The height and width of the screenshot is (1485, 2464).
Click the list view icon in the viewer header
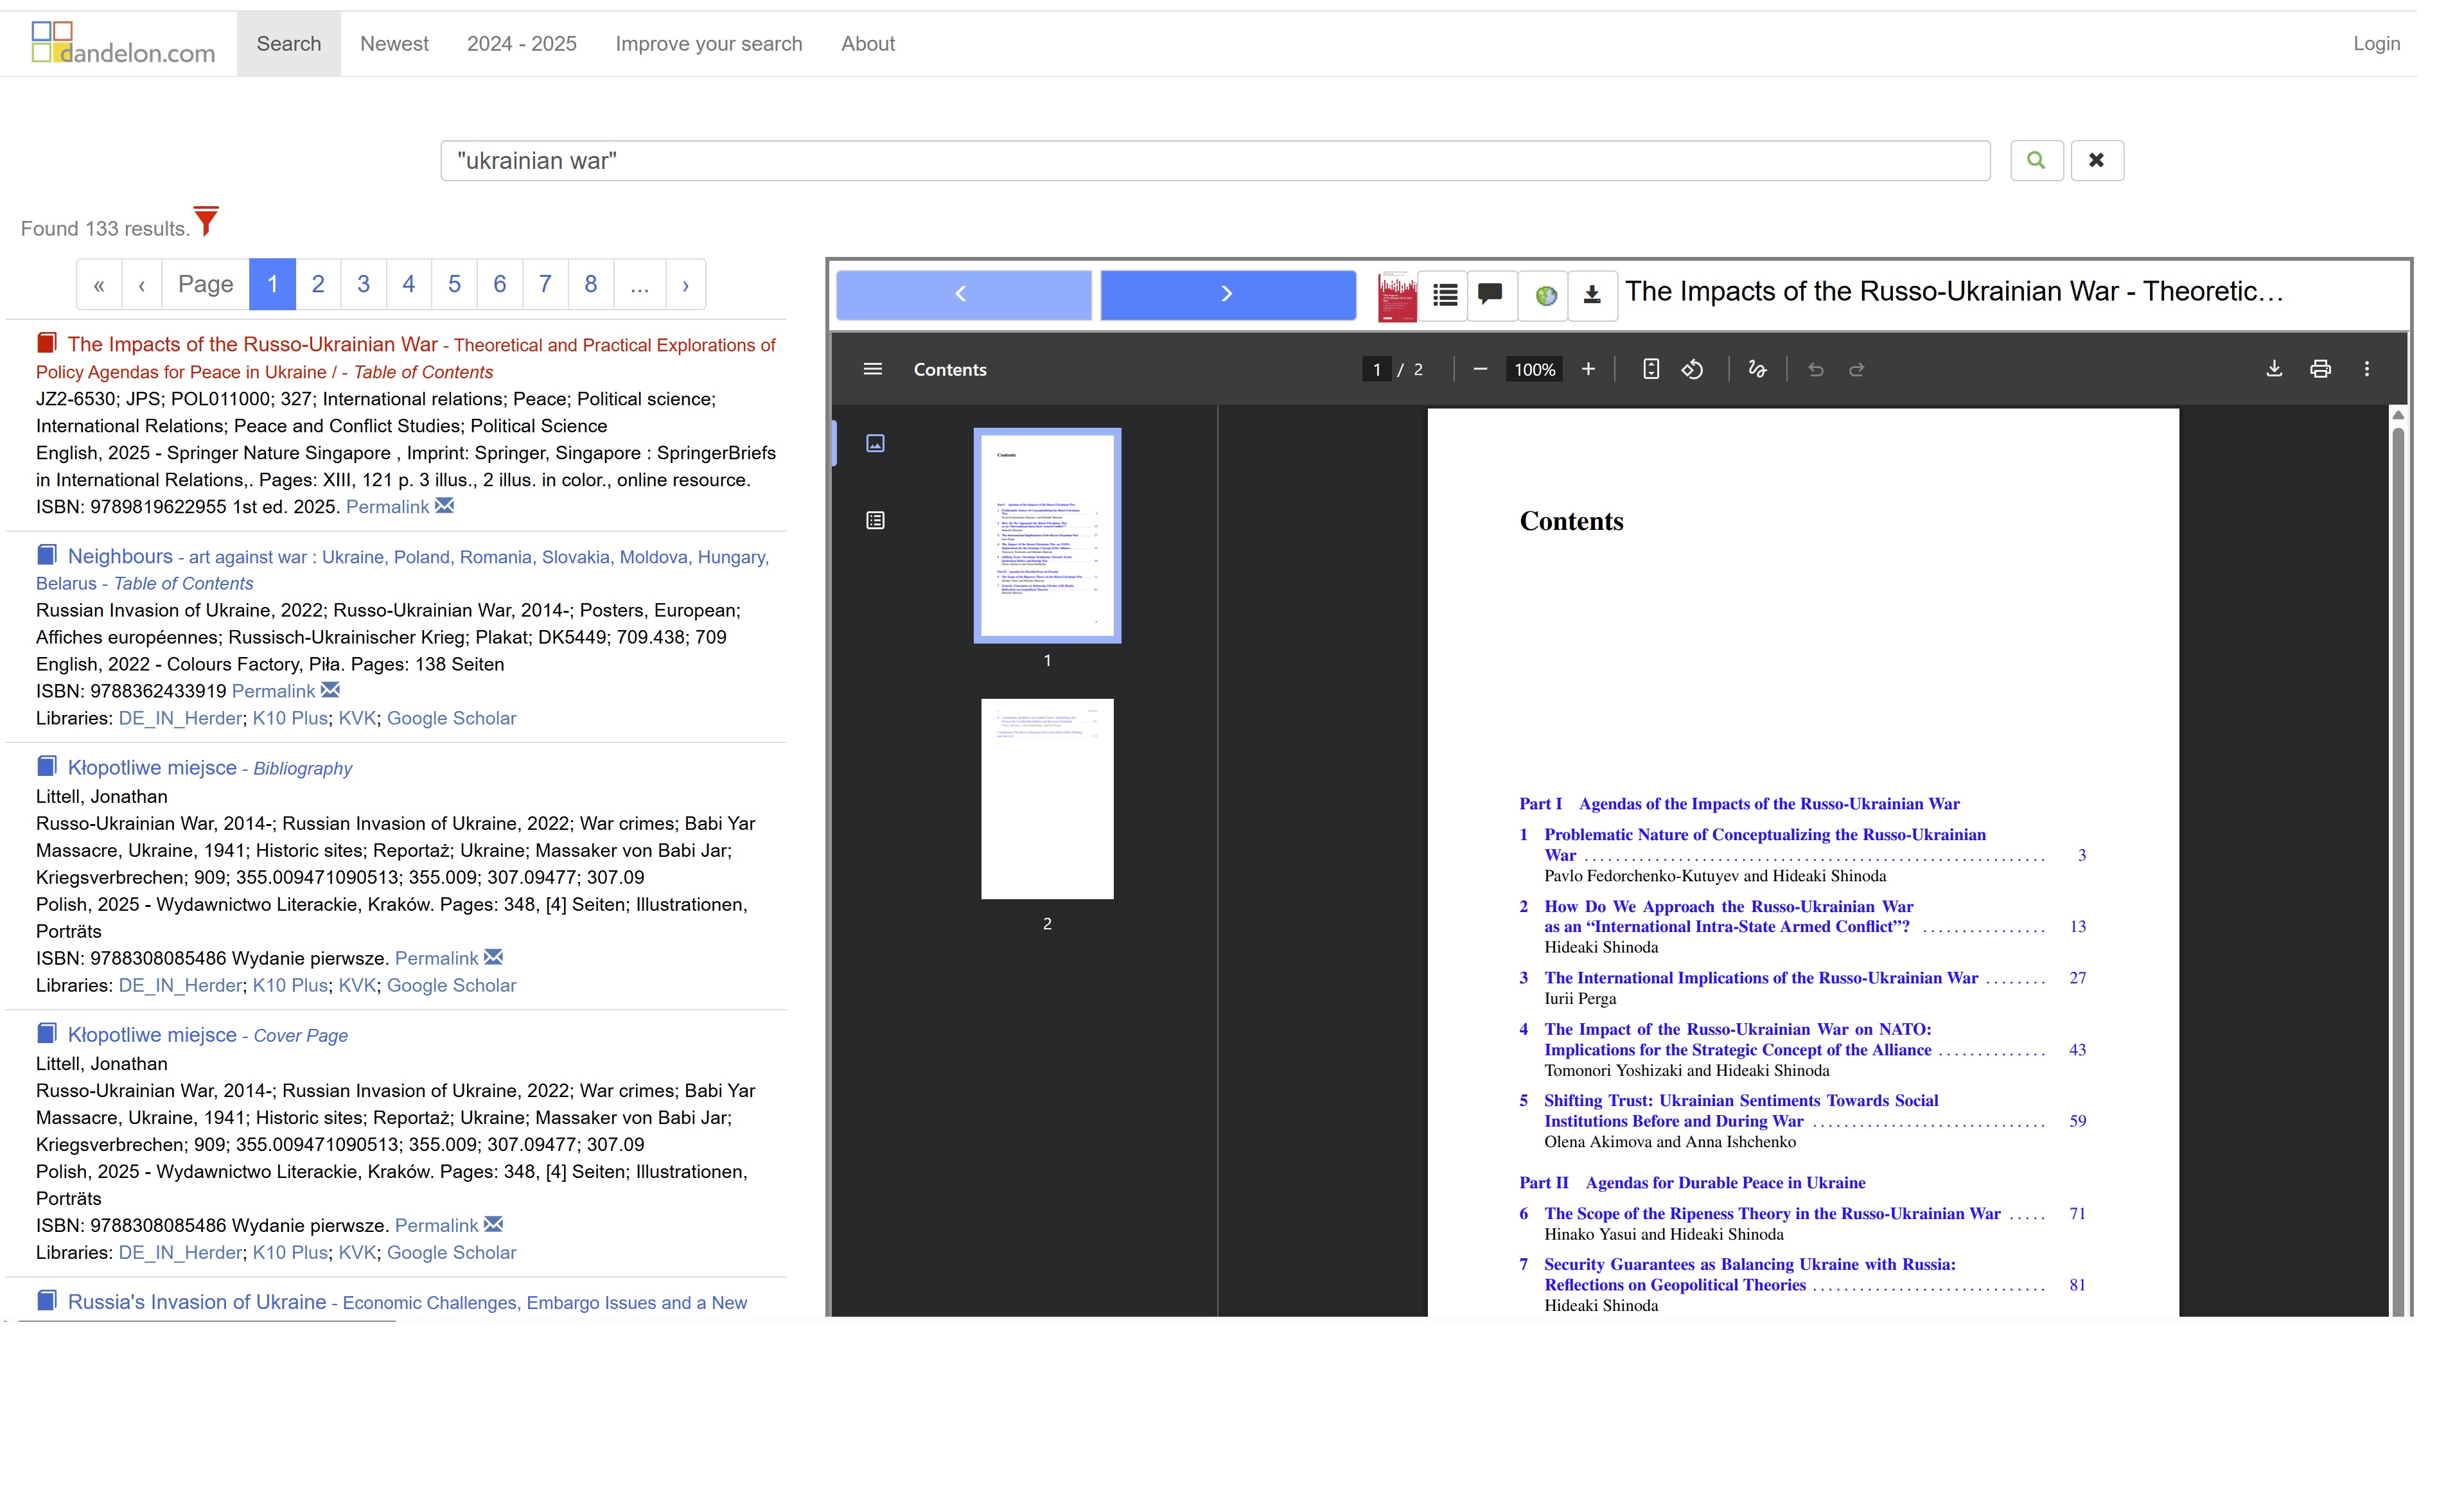point(1444,295)
